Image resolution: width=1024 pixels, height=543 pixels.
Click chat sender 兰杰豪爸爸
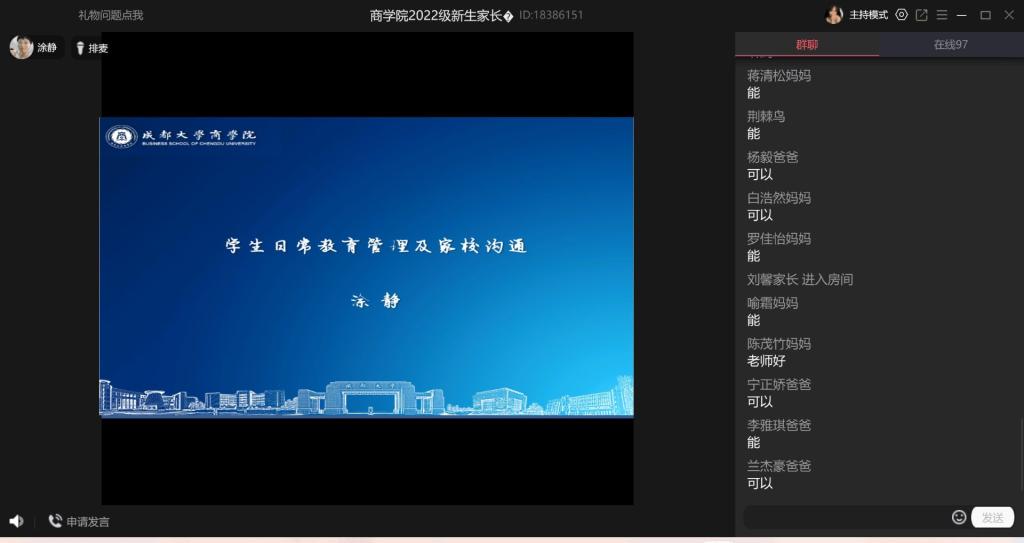[x=779, y=466]
